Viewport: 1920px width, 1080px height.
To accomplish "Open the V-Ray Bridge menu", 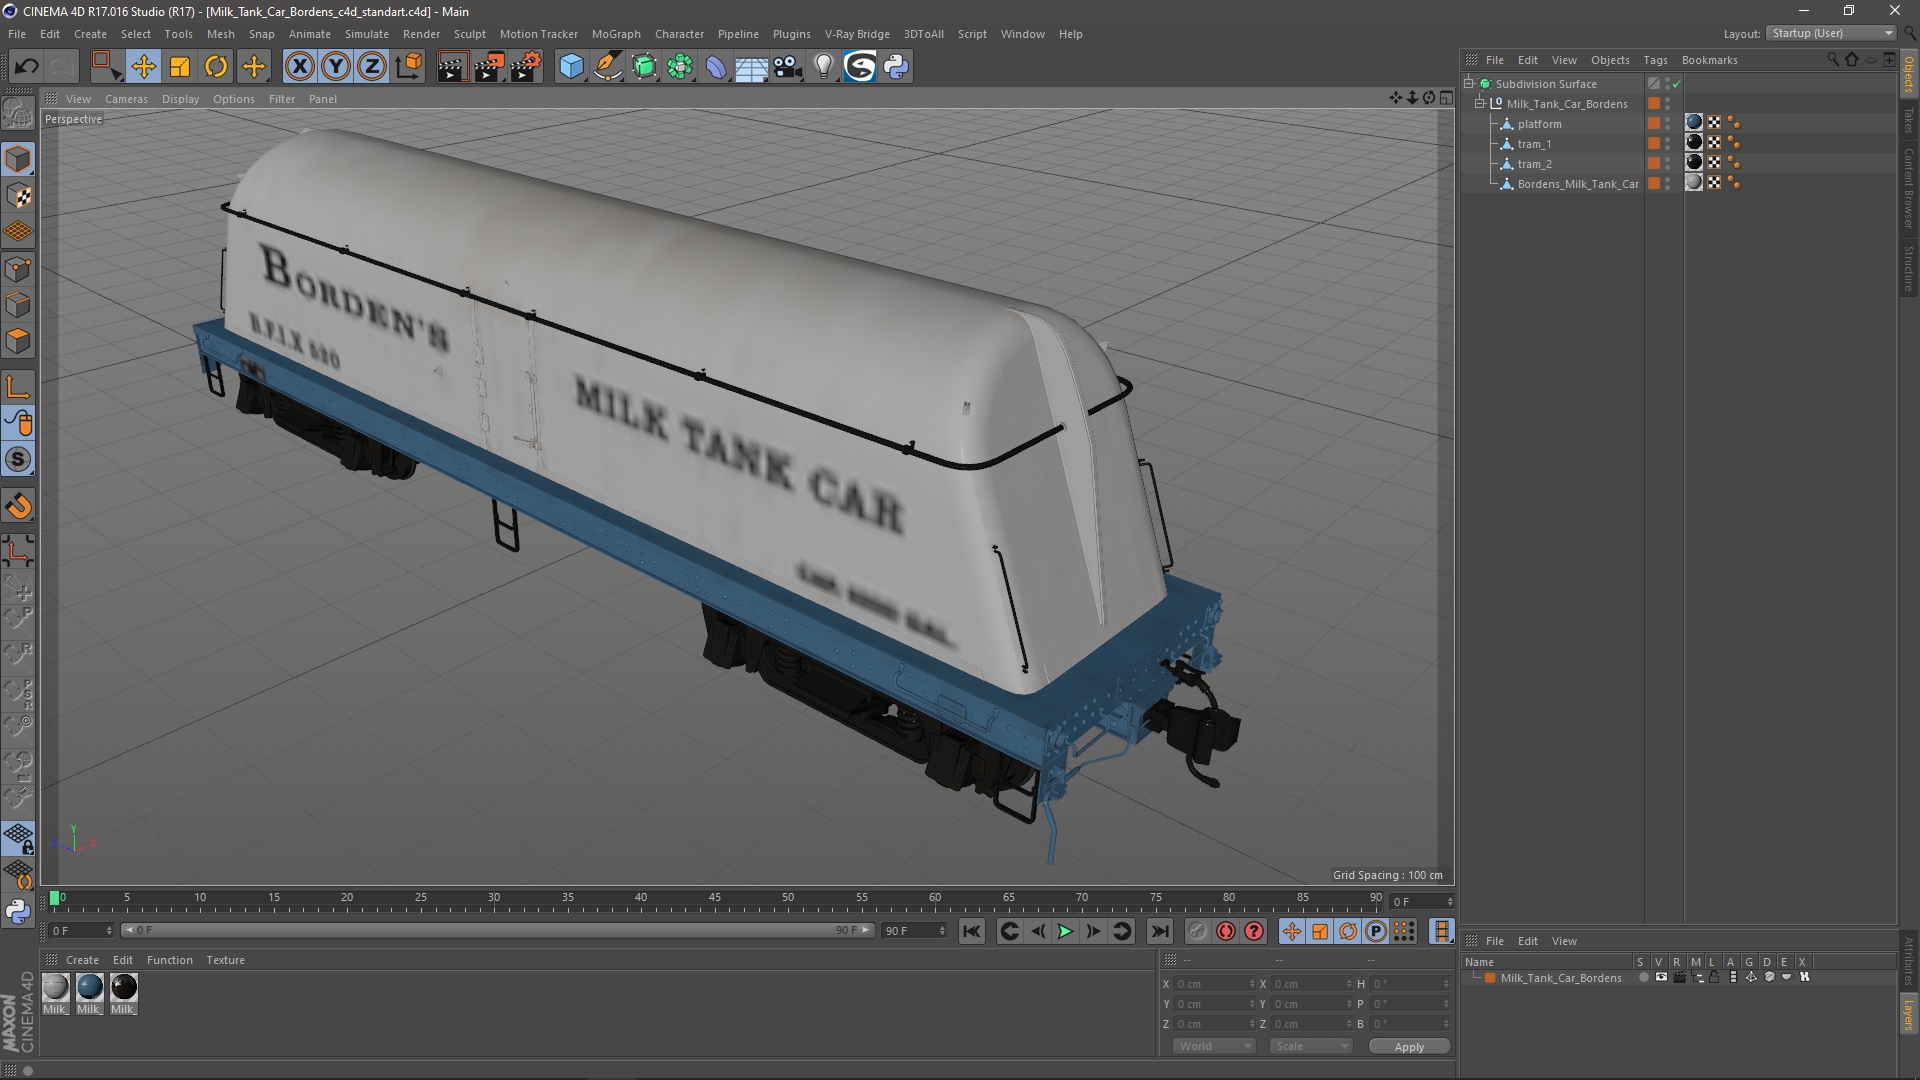I will 857,34.
